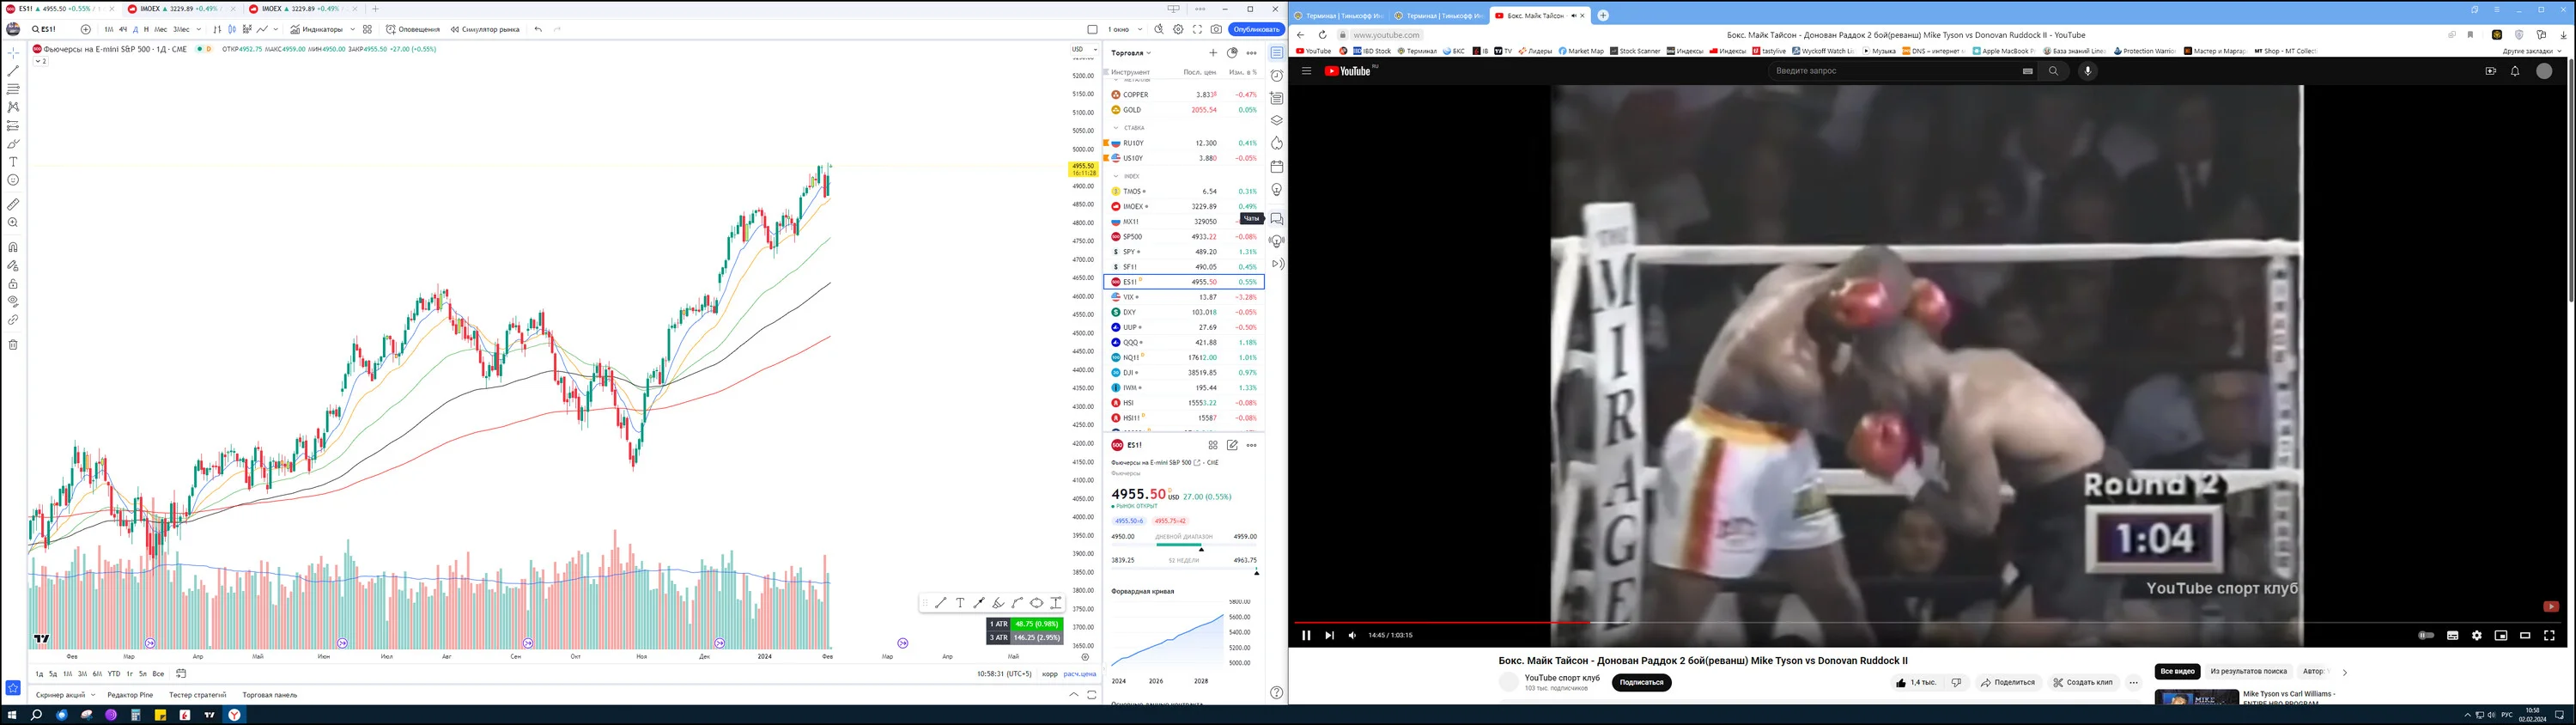Add a symbol to compare with plus icon
The width and height of the screenshot is (2576, 725).
pyautogui.click(x=86, y=30)
